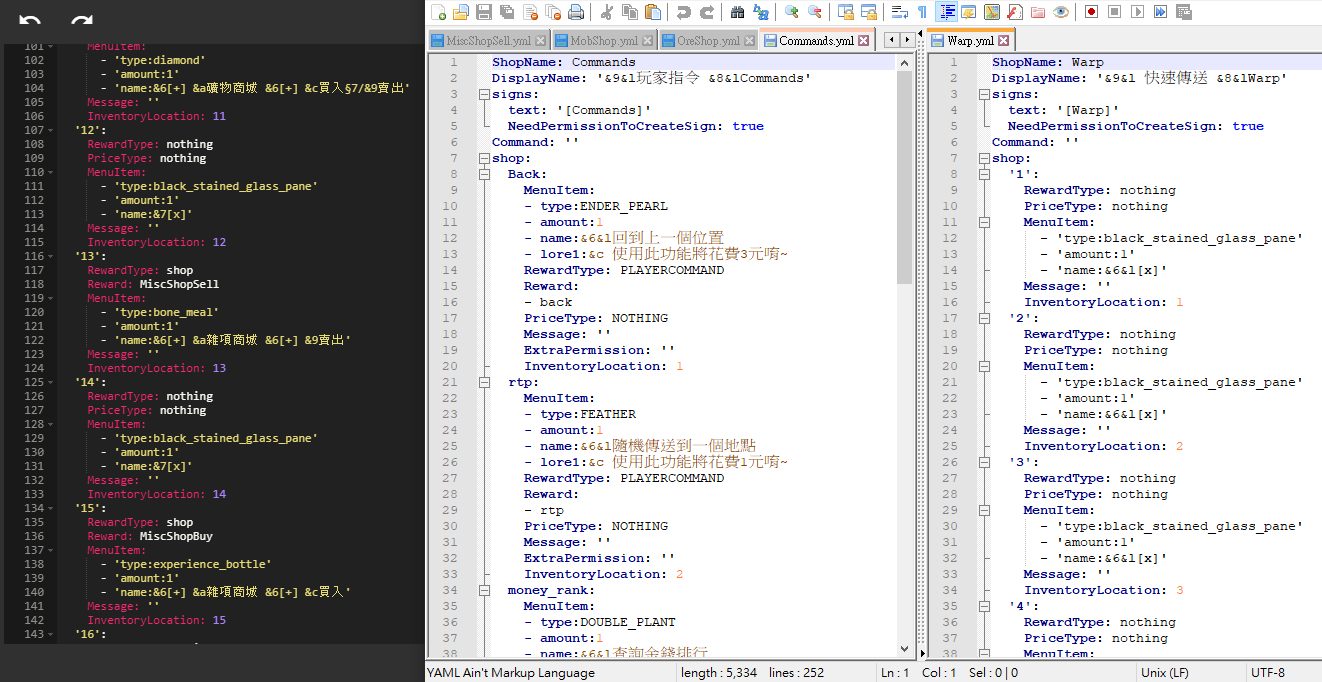Zoom in the editor text

pos(791,12)
